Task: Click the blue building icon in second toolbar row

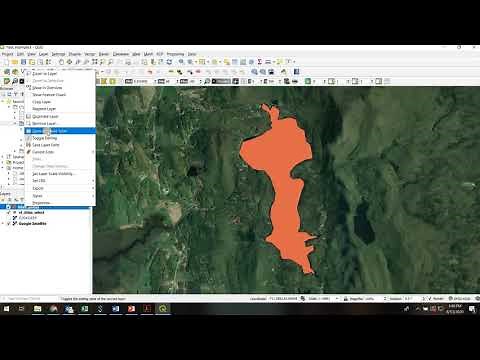Action: (297, 72)
